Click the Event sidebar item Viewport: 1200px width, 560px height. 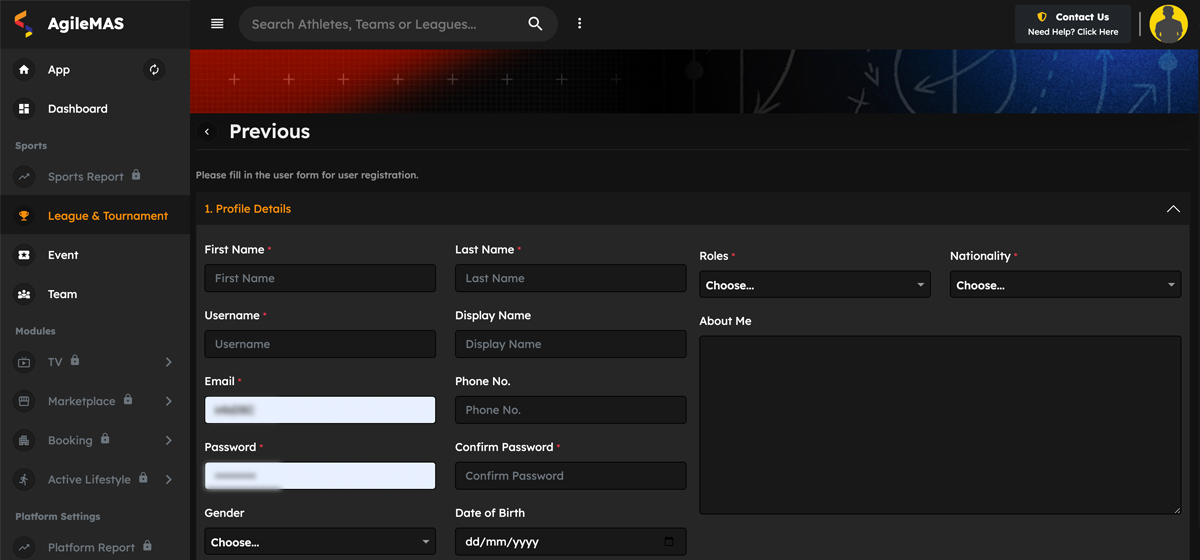coord(62,255)
